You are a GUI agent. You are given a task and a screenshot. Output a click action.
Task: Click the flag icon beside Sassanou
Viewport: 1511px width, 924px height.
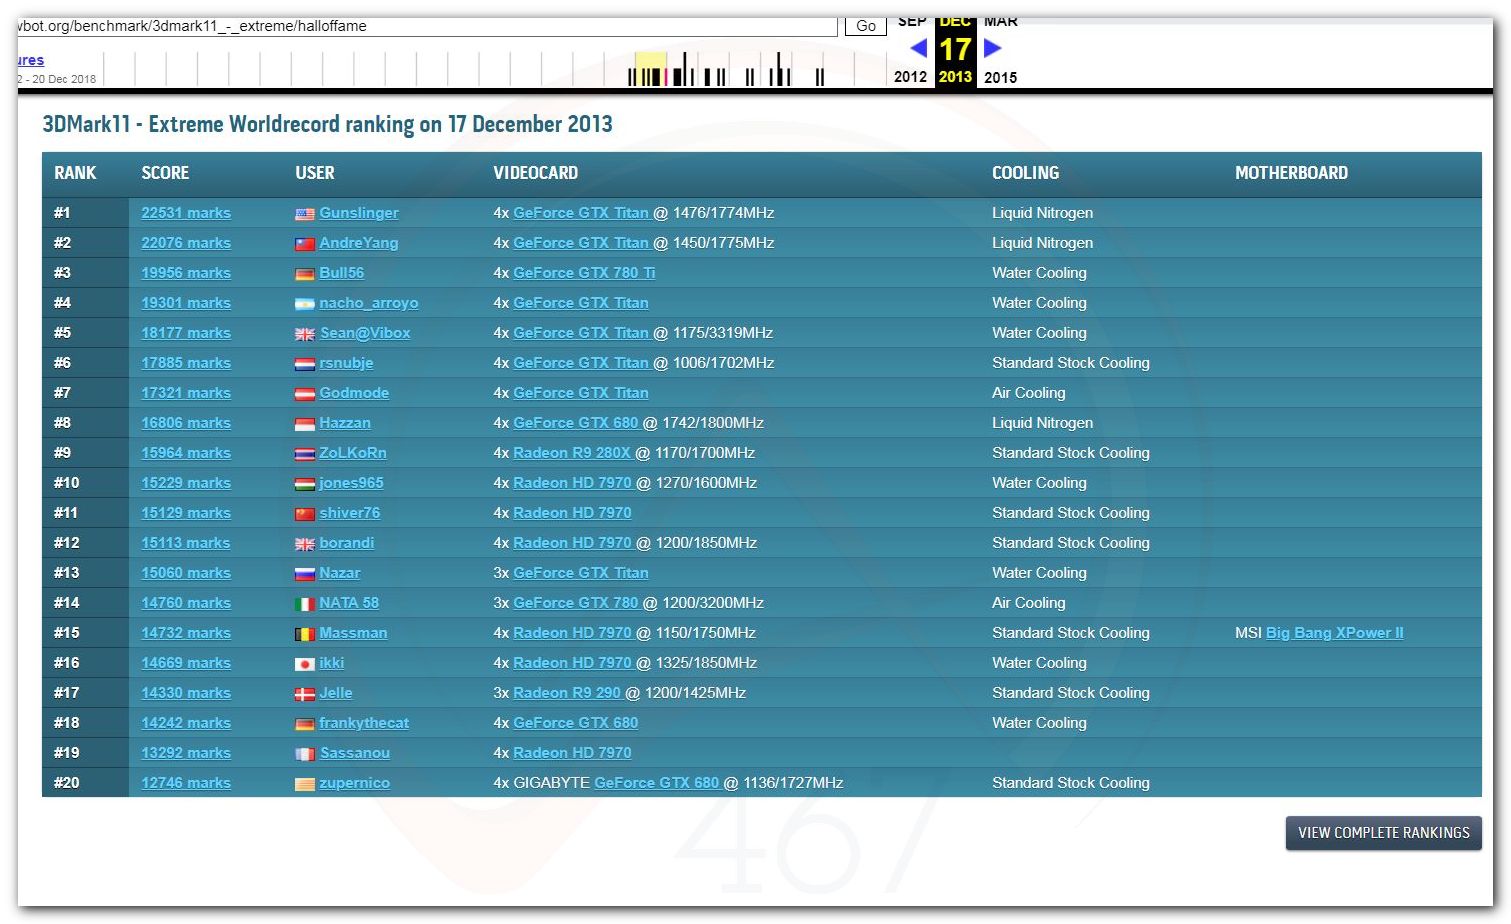pyautogui.click(x=305, y=754)
